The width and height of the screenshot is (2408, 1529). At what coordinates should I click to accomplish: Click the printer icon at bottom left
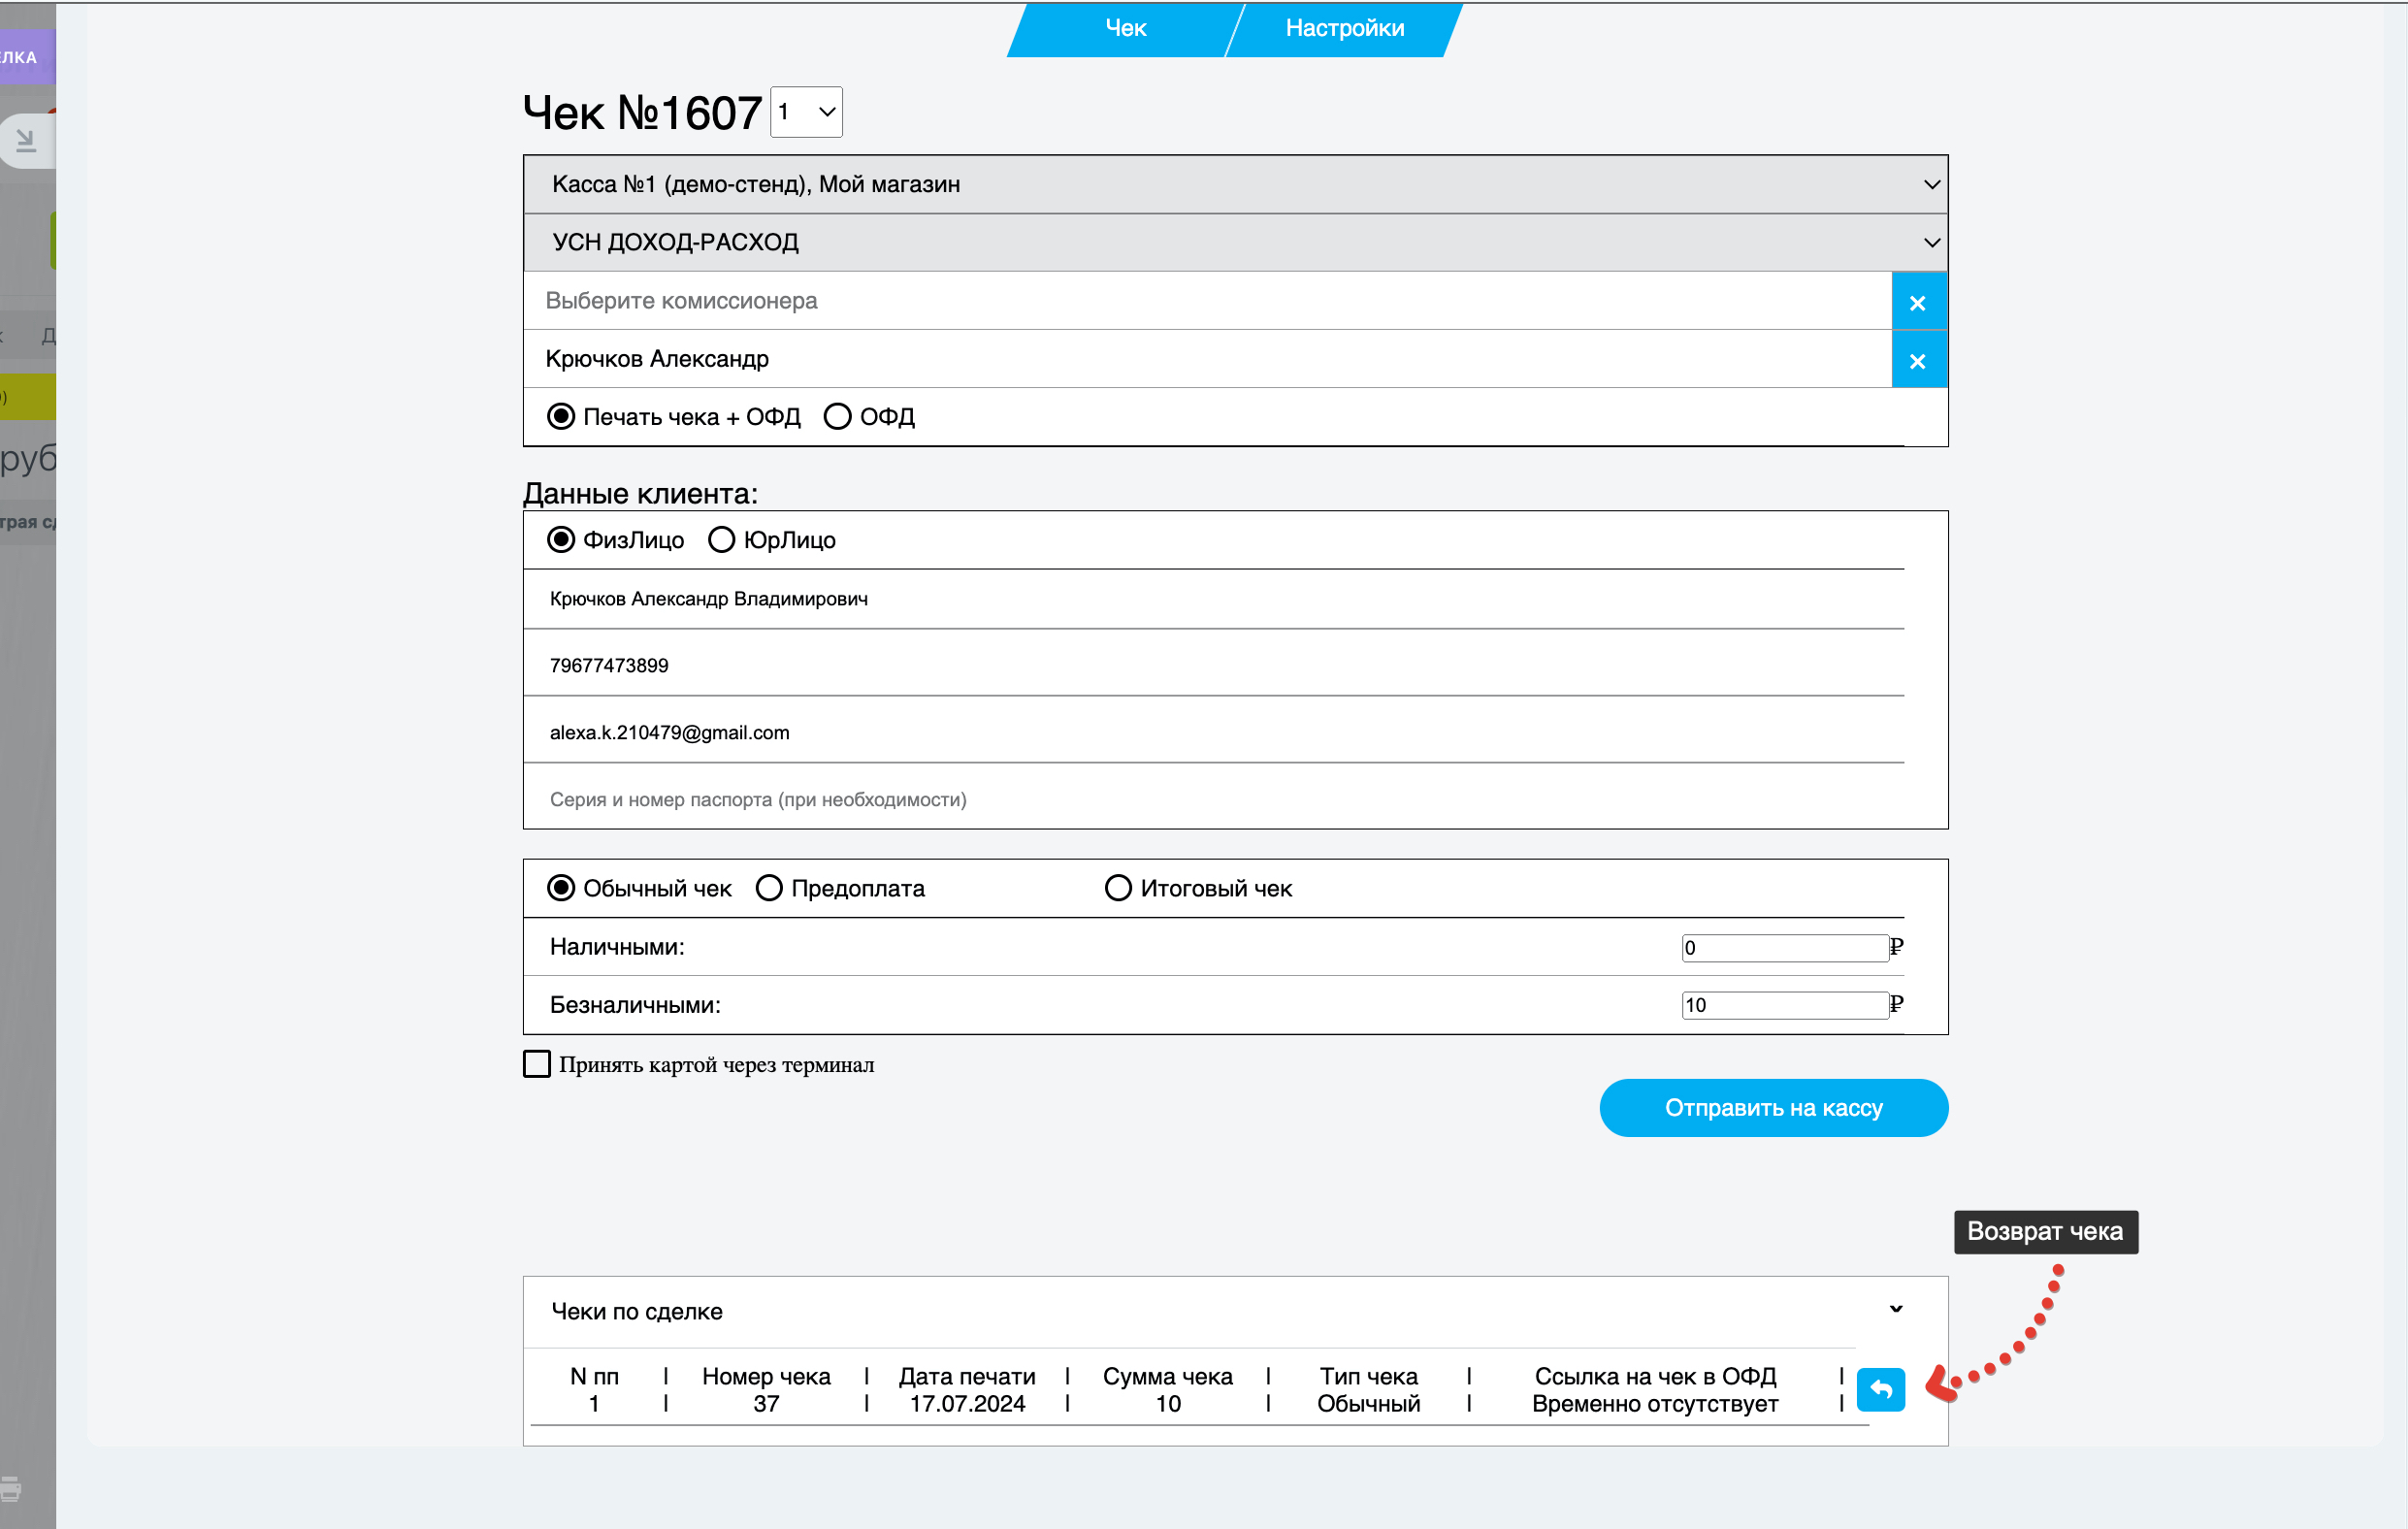(11, 1488)
